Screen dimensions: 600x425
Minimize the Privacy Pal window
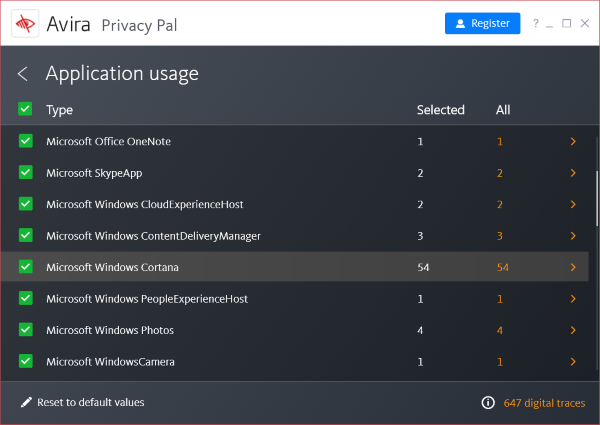tap(549, 25)
